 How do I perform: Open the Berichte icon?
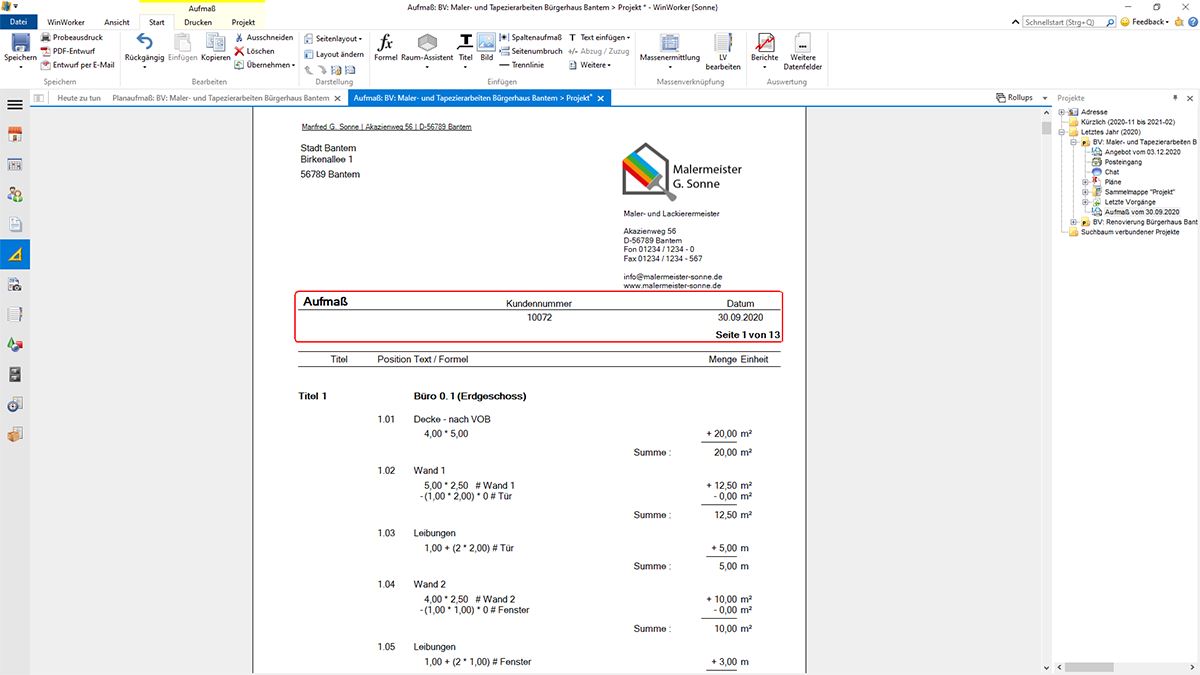[765, 42]
